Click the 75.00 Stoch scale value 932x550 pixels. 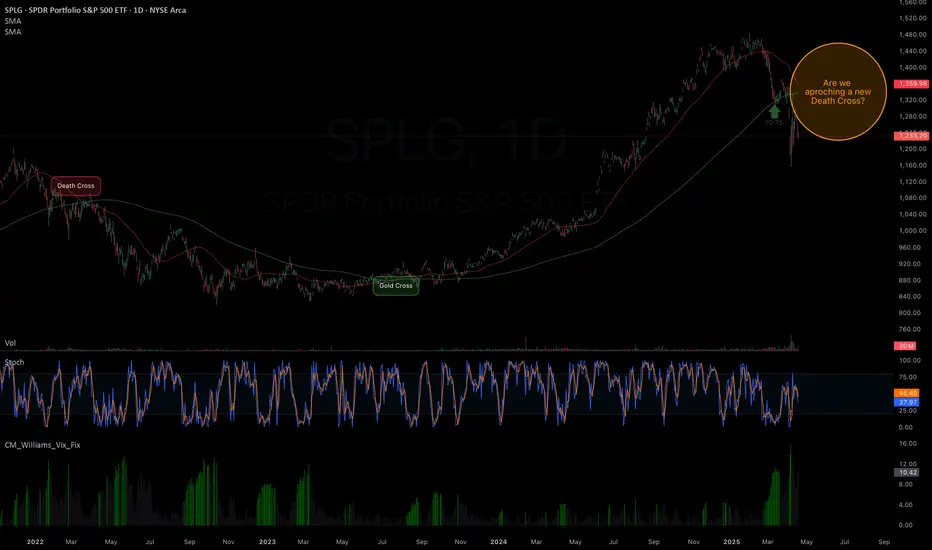point(908,377)
